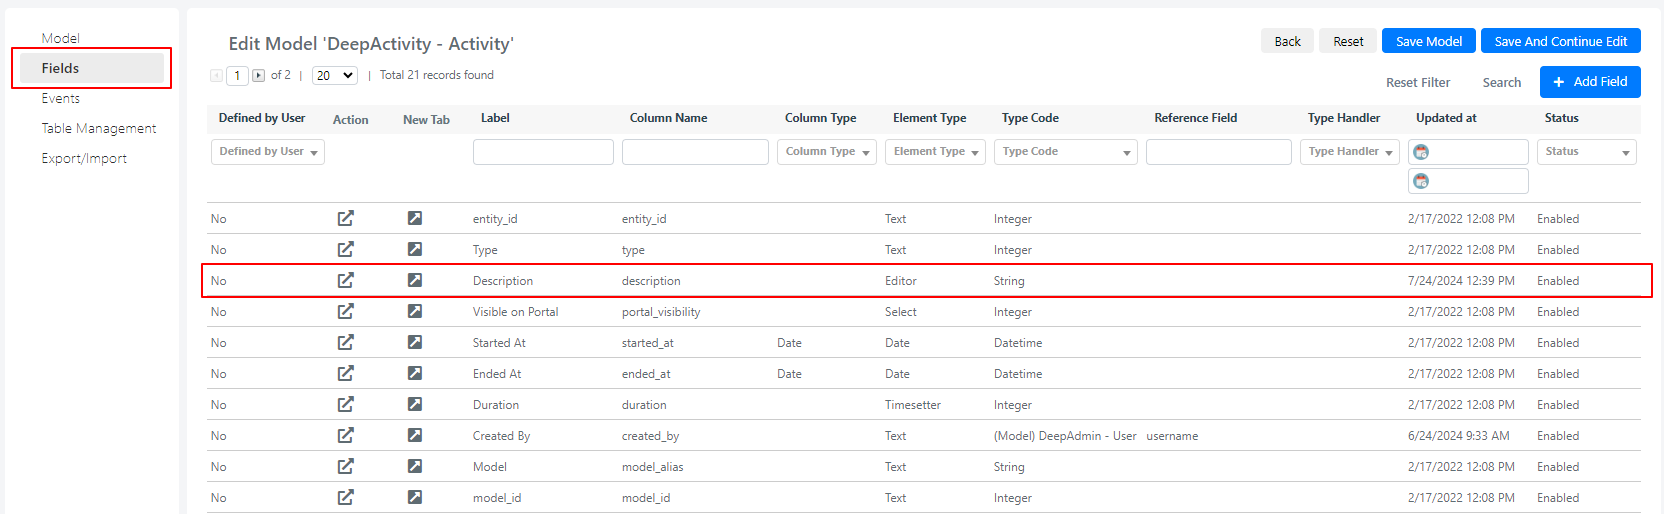Open Type Code filter dropdown
Screen dimensions: 1664x514
coord(1066,152)
